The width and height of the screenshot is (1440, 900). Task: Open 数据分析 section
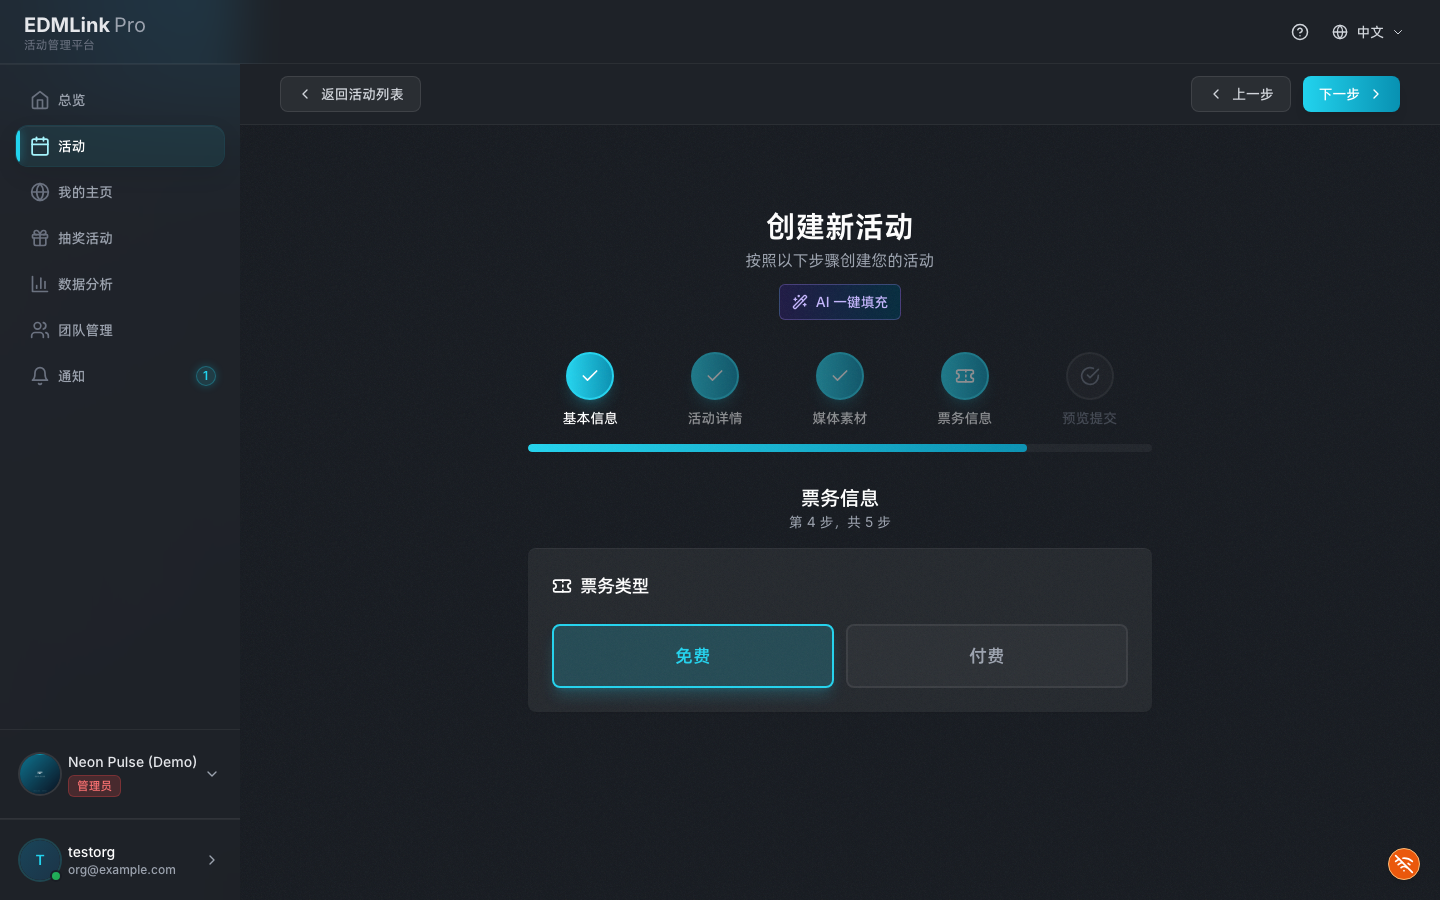click(x=120, y=284)
